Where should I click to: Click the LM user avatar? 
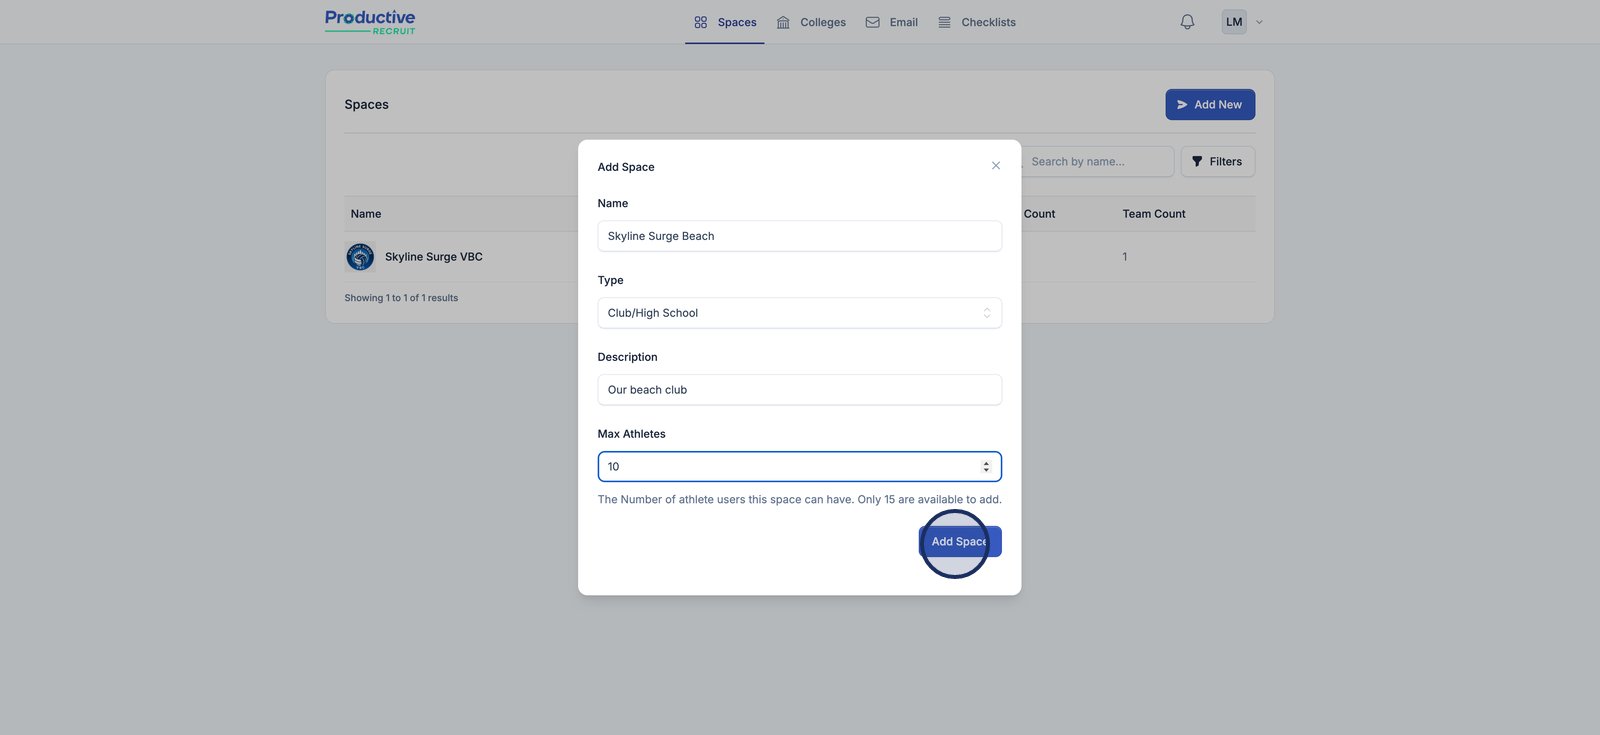(1234, 22)
